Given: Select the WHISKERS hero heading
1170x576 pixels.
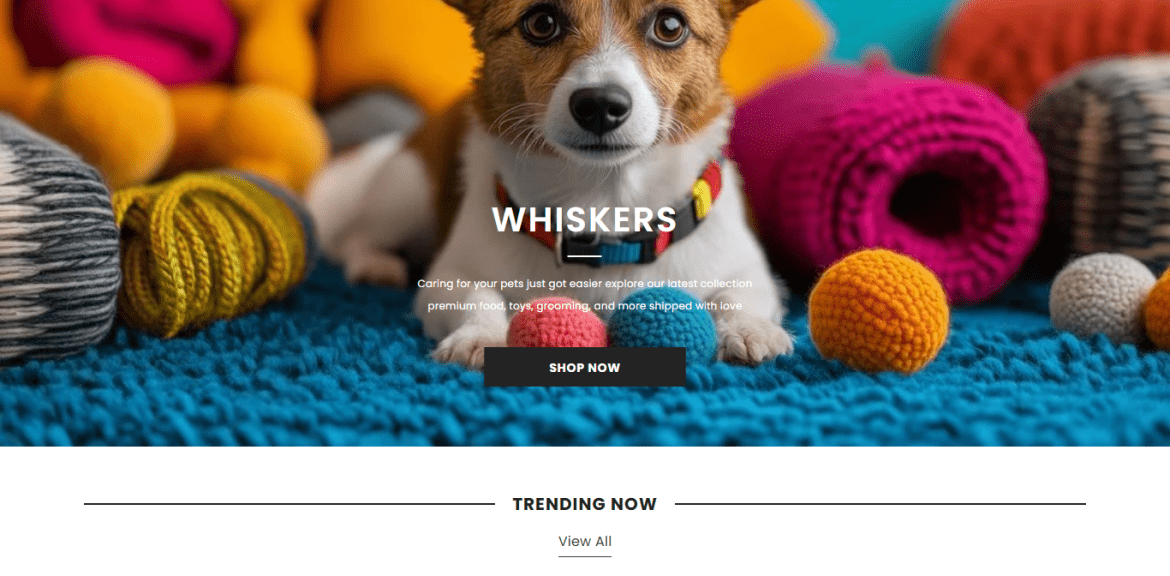Looking at the screenshot, I should (584, 220).
